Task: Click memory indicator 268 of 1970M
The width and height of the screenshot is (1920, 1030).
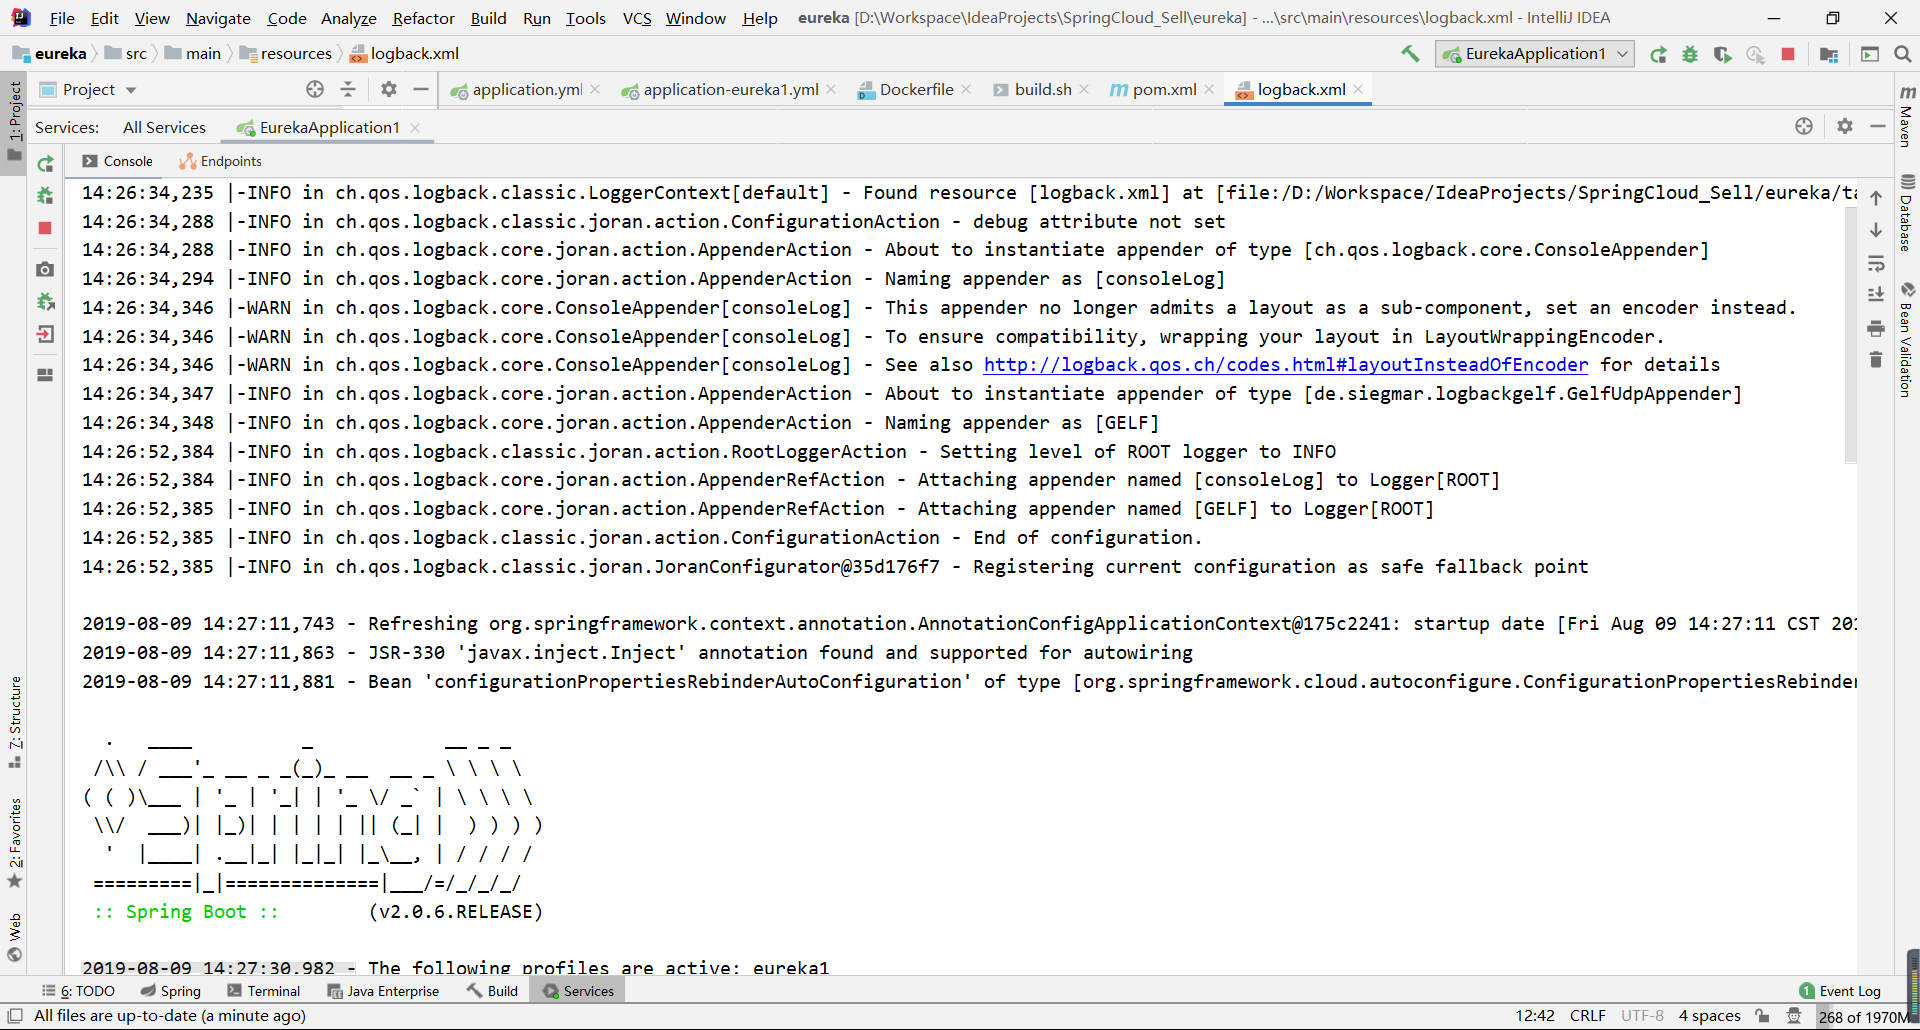Action: tap(1862, 1017)
